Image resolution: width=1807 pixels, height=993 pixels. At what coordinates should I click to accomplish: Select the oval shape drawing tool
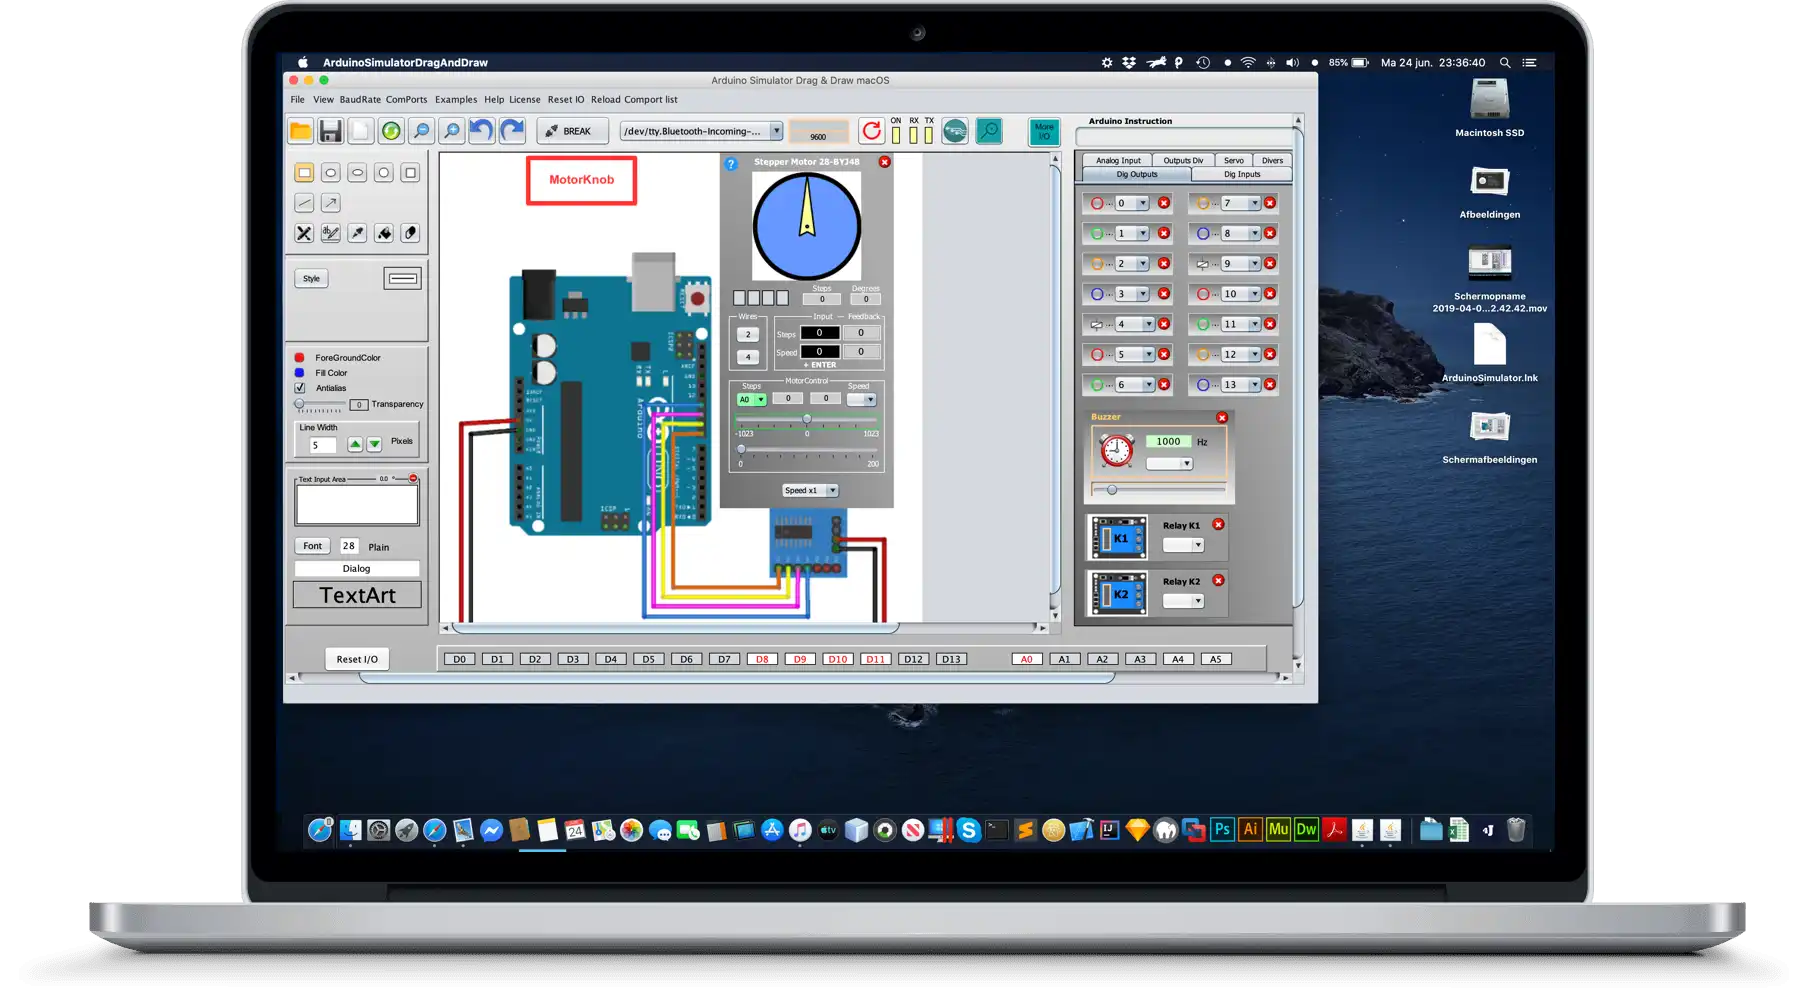tap(331, 173)
